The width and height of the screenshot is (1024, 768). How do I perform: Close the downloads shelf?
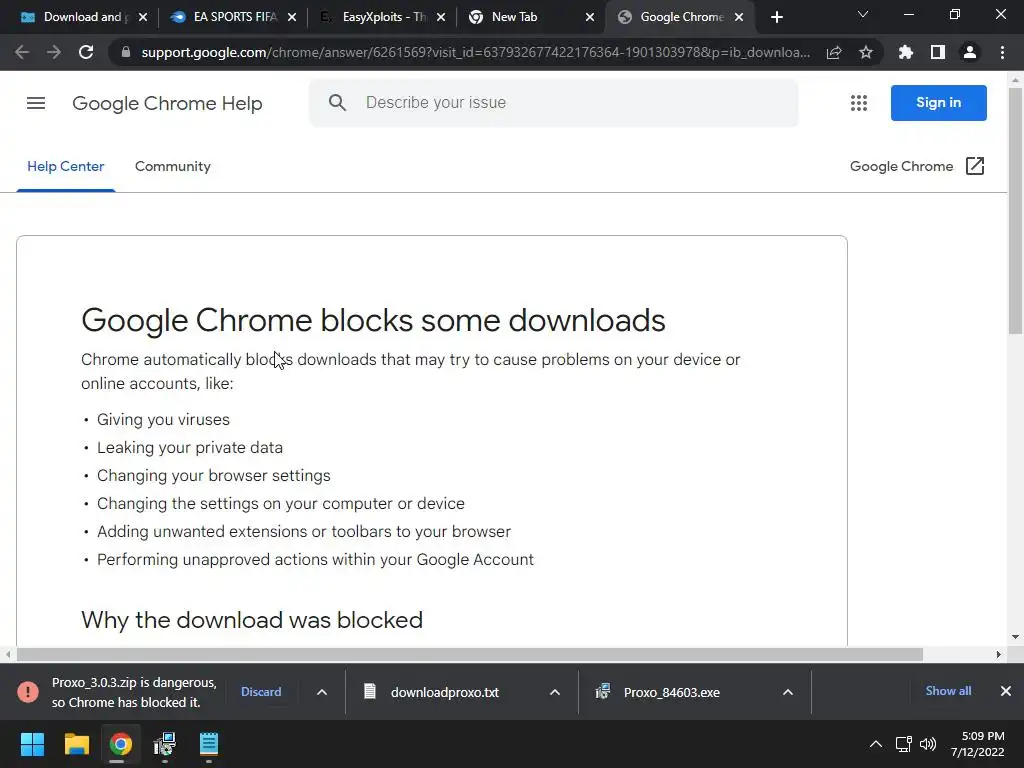(1006, 691)
